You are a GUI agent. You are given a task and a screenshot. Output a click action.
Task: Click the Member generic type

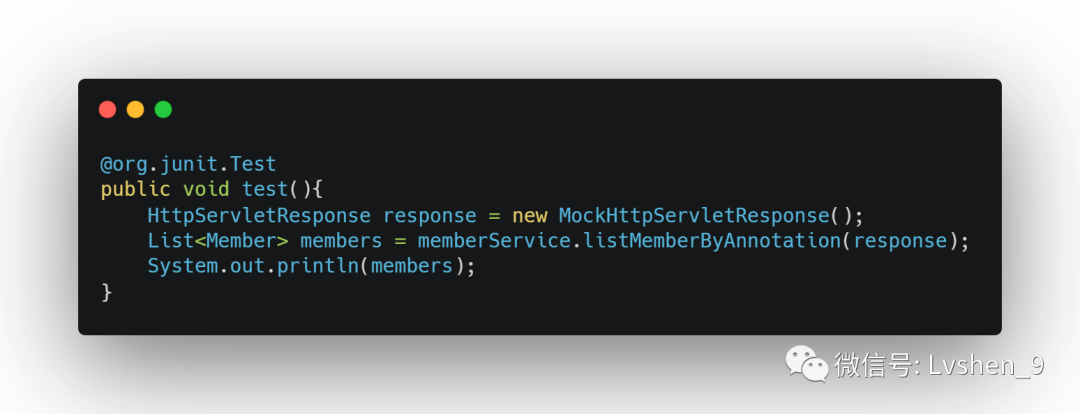[x=240, y=240]
